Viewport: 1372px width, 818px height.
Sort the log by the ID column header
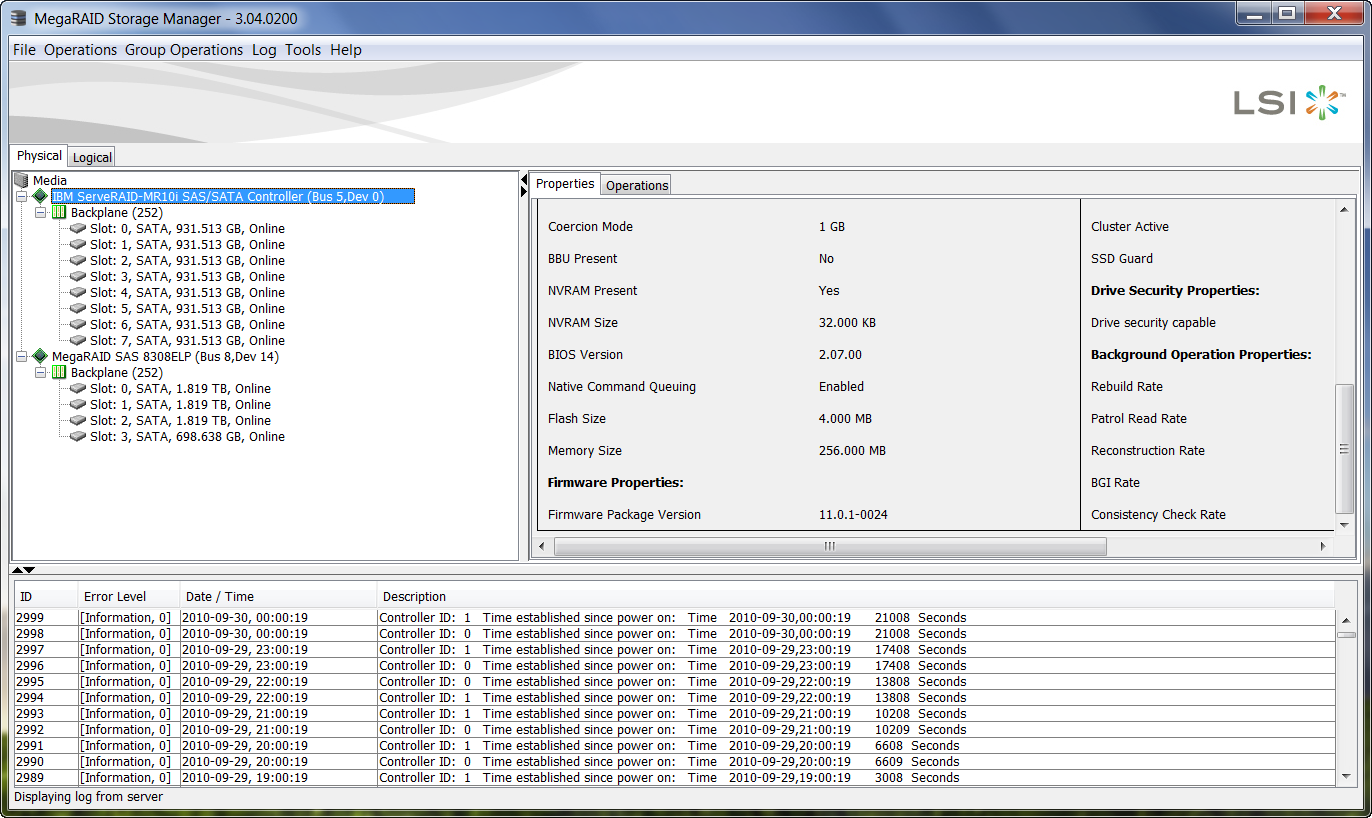tap(46, 597)
